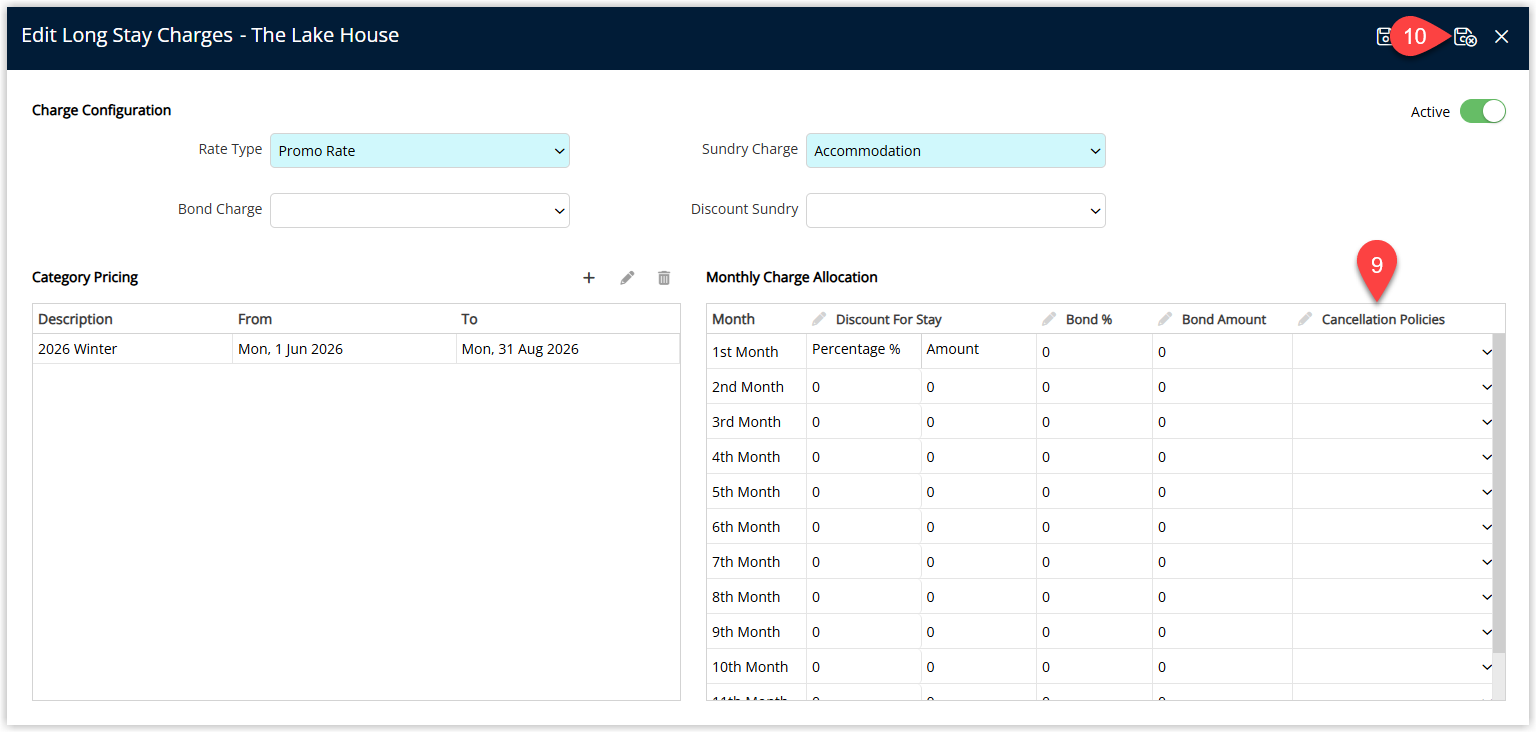
Task: Click the Month column header
Action: [756, 319]
